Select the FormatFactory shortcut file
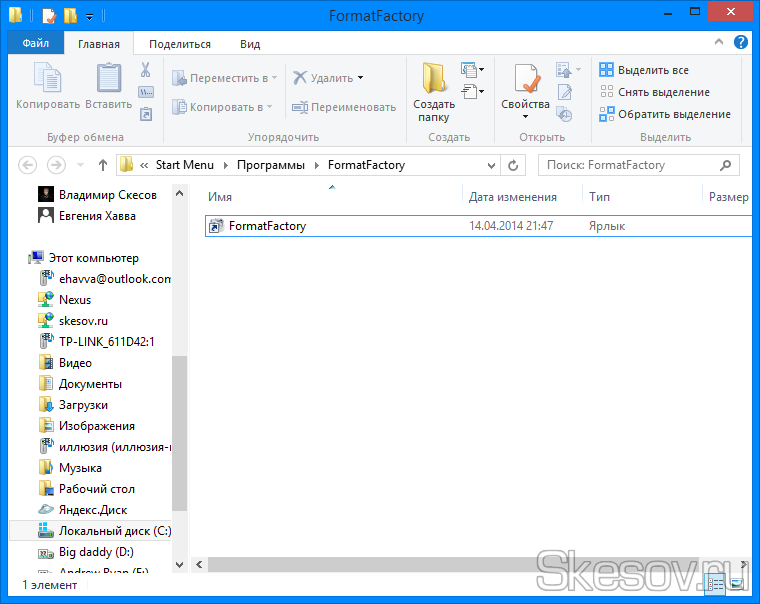This screenshot has height=604, width=760. [267, 226]
